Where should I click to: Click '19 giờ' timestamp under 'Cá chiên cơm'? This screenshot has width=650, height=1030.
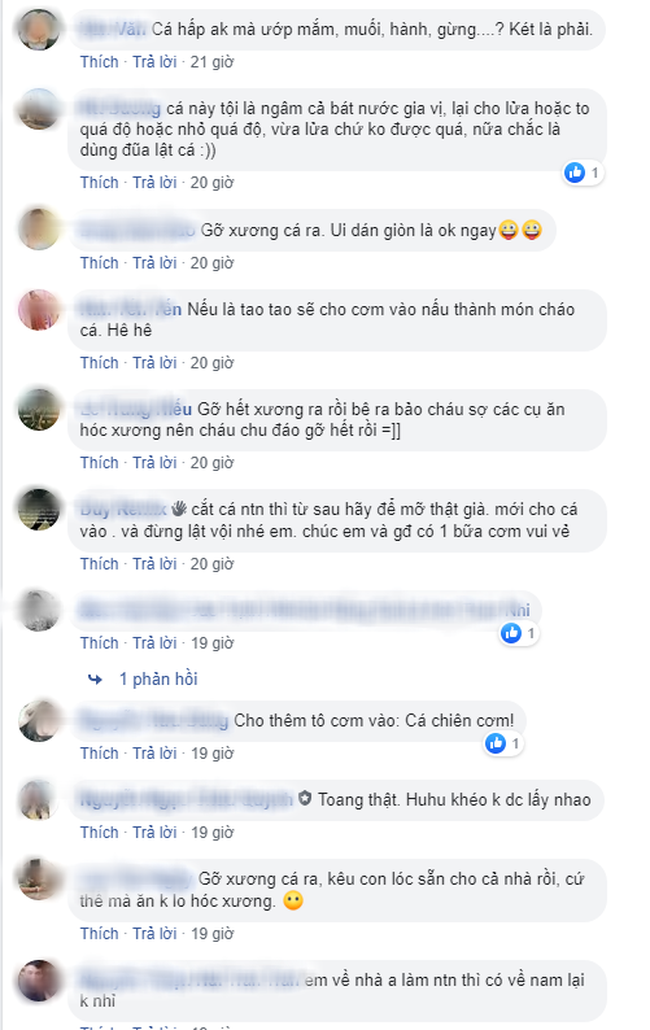tap(212, 753)
